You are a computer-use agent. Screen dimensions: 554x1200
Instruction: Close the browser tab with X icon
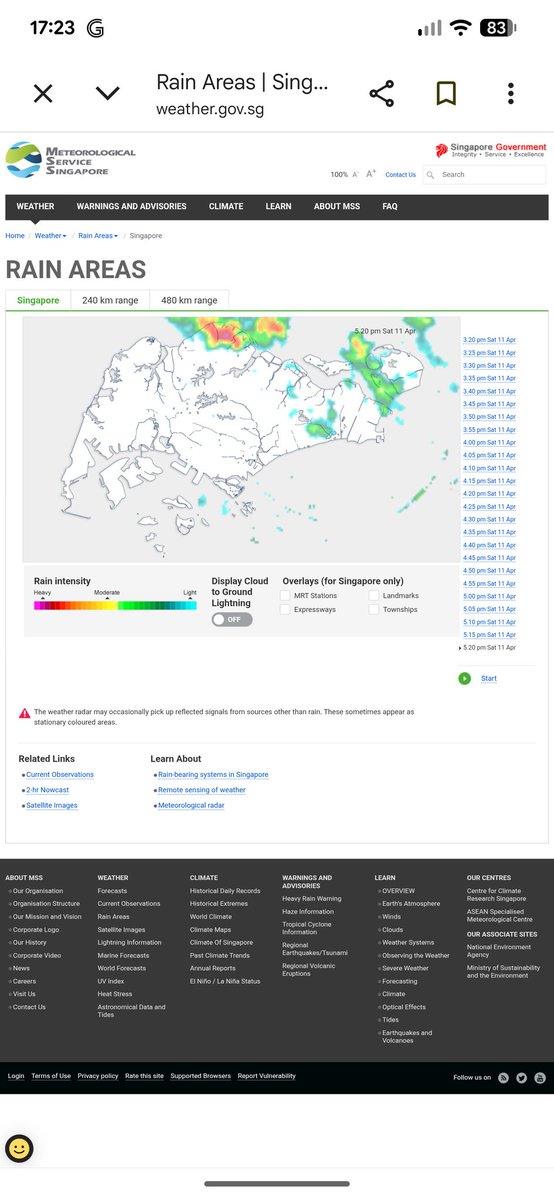point(43,94)
